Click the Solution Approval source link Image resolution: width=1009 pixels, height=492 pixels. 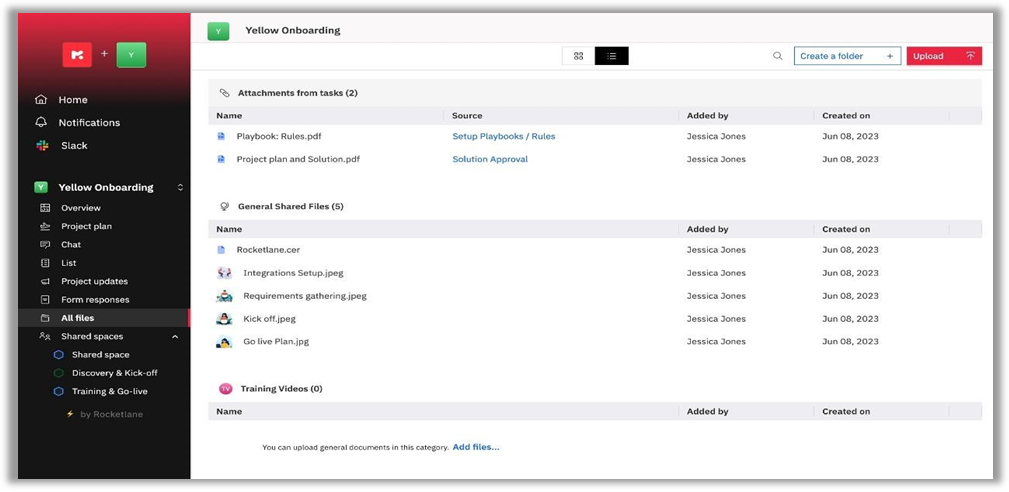489,159
